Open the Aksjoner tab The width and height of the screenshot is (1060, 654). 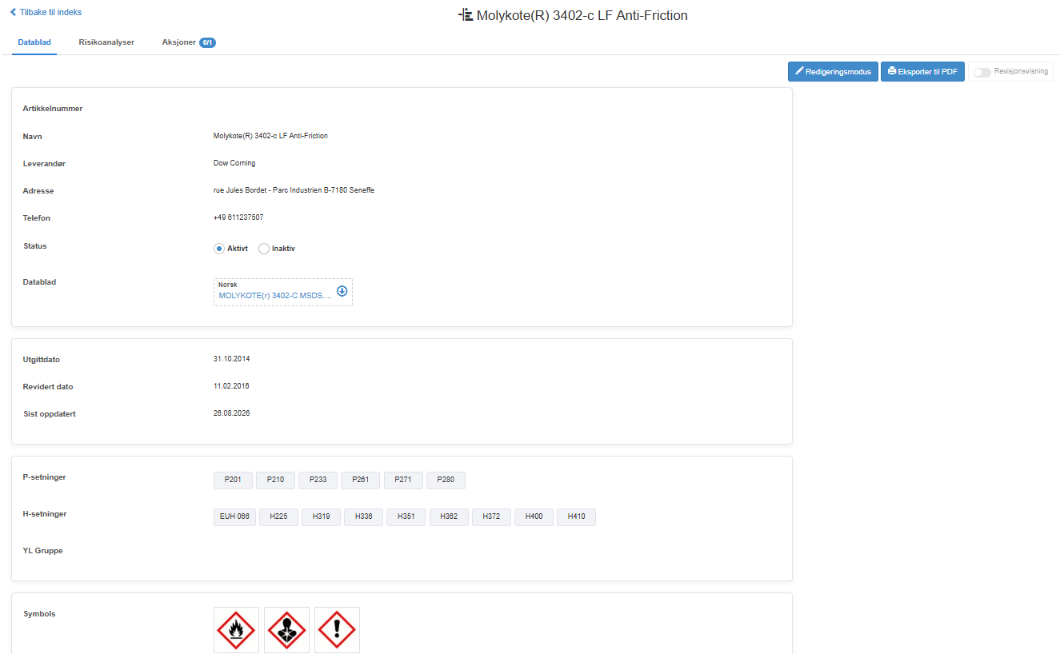[x=189, y=42]
